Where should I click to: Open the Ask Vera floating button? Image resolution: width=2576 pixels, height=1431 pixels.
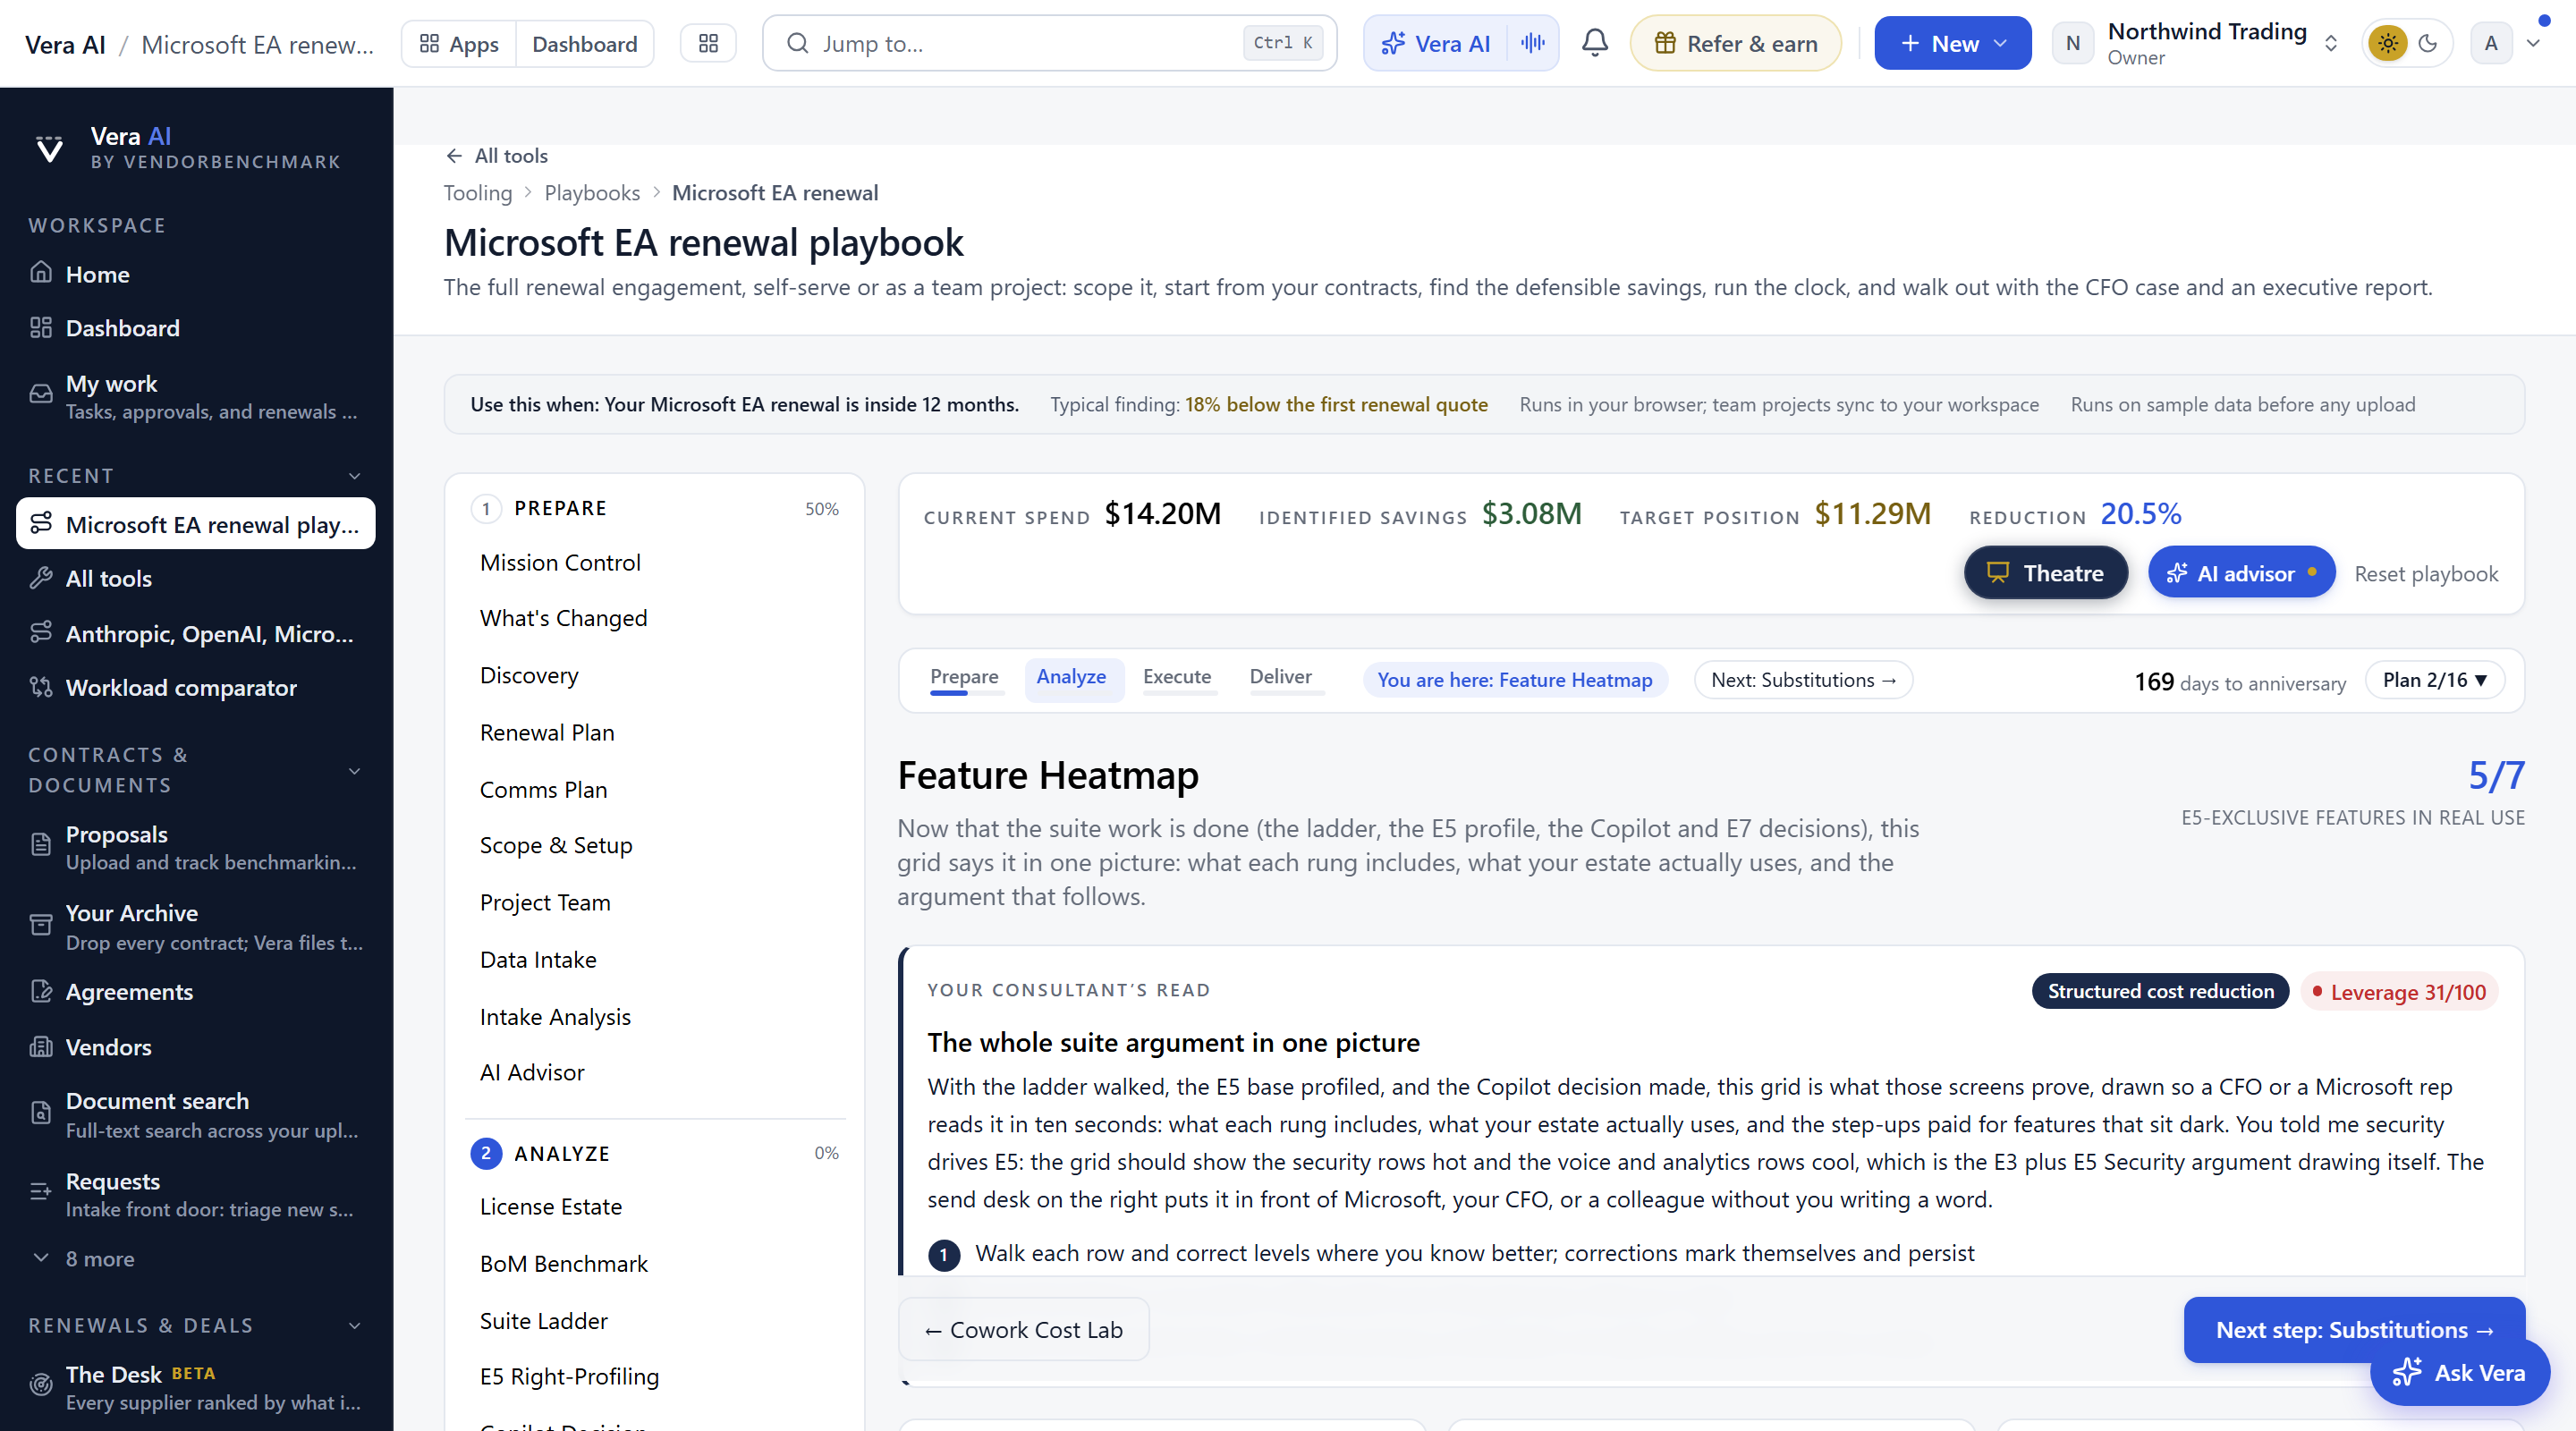(2459, 1373)
